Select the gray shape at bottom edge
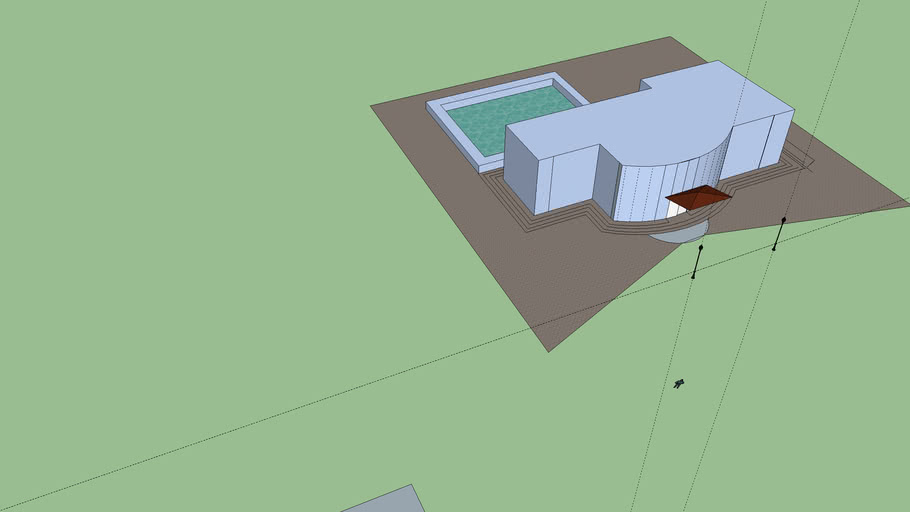Viewport: 910px width, 512px height. coord(385,501)
